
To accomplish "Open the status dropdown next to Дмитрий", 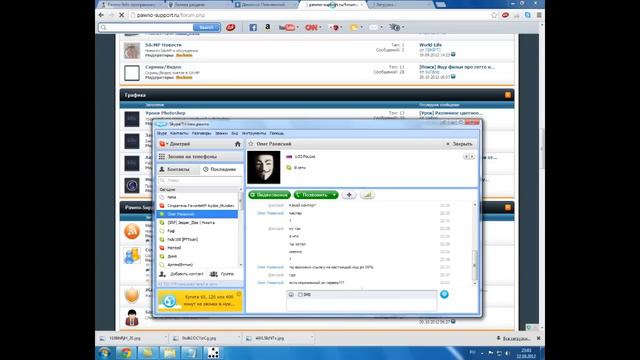I will pos(167,144).
